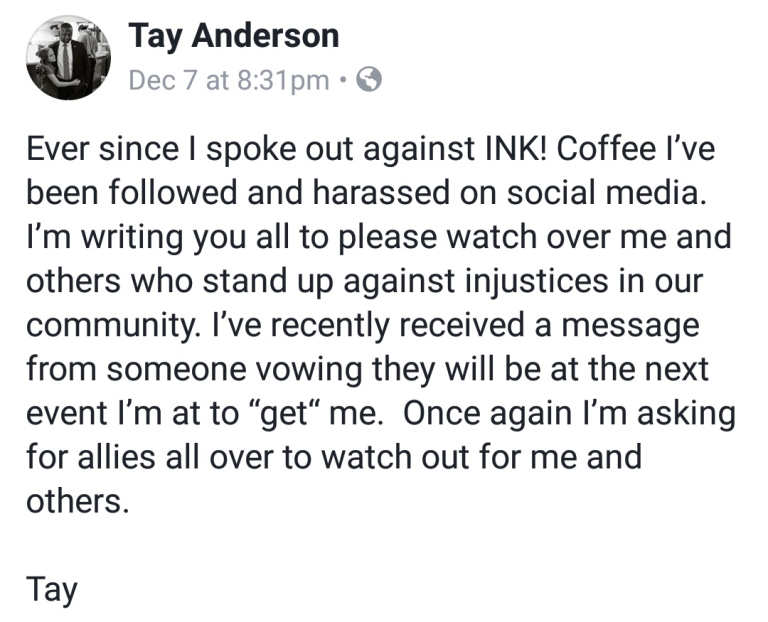Click the dot separator beside timestamp
This screenshot has height=622, width=768.
pos(344,79)
